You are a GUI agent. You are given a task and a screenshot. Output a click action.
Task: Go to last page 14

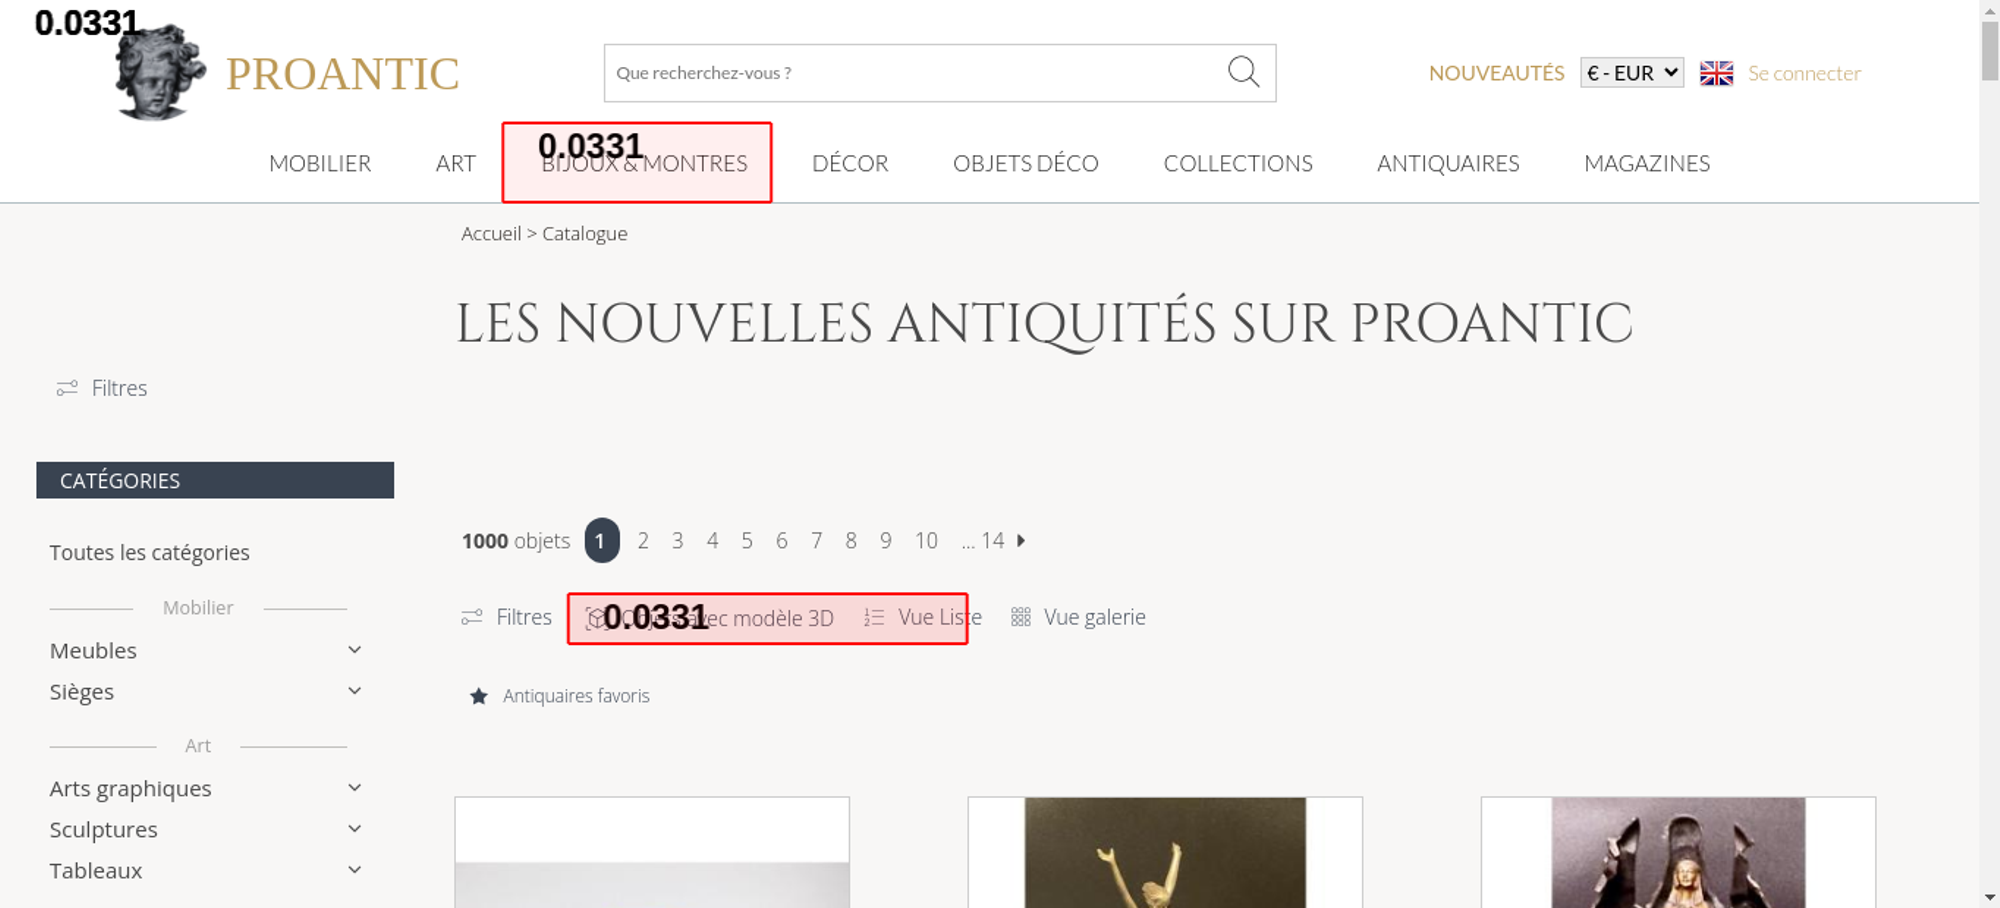coord(992,541)
